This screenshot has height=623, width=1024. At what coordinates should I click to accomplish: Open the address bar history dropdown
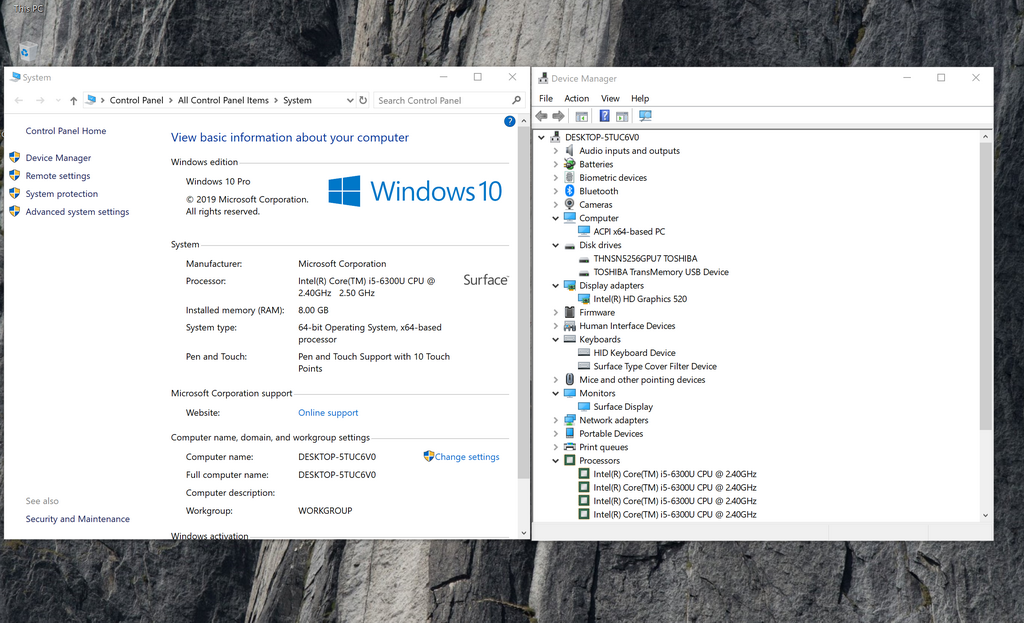(x=350, y=100)
